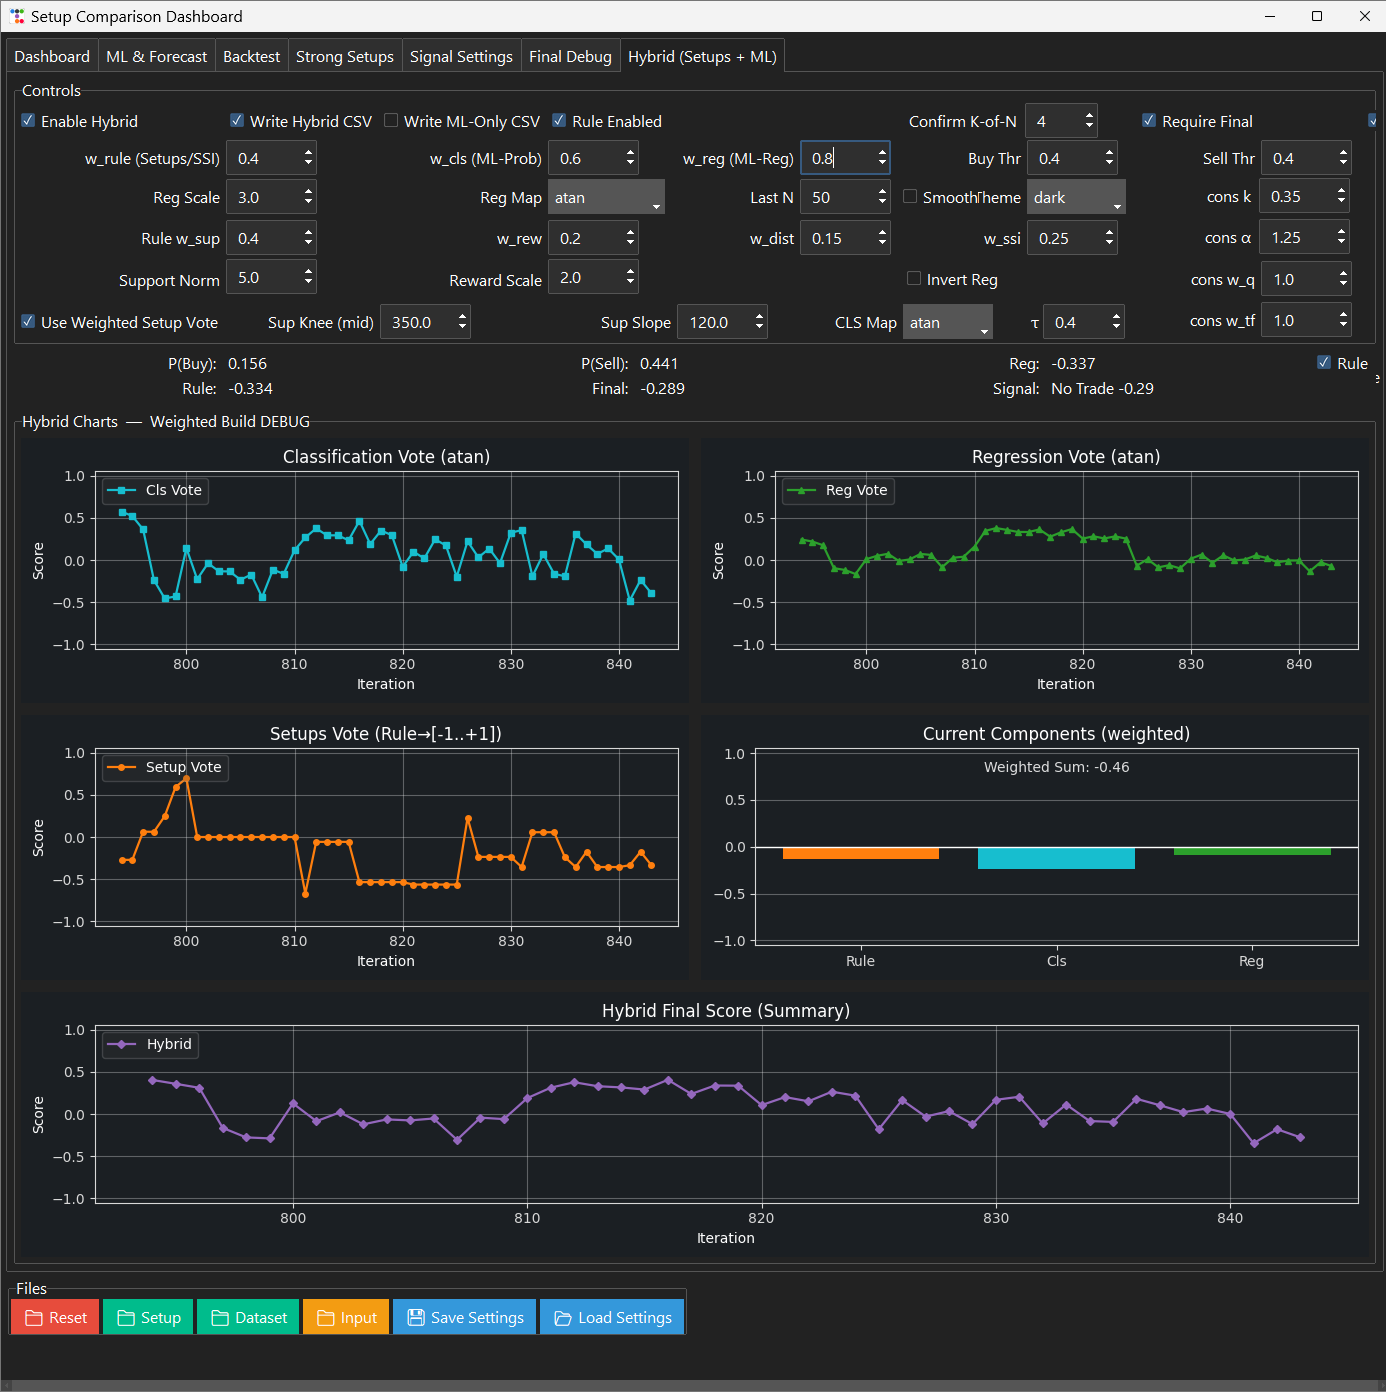Increase Support Norm with up arrow
This screenshot has height=1392, width=1386.
coord(308,271)
